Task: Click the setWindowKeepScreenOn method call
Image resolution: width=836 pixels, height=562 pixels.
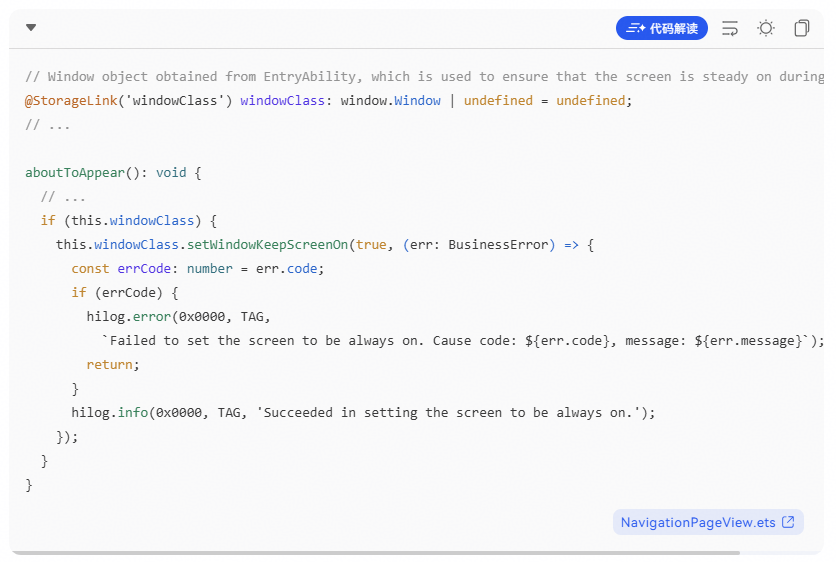Action: coord(267,245)
